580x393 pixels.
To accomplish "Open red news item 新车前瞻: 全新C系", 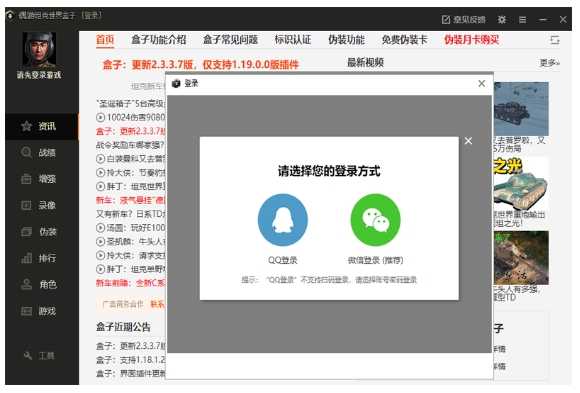I will [x=131, y=283].
